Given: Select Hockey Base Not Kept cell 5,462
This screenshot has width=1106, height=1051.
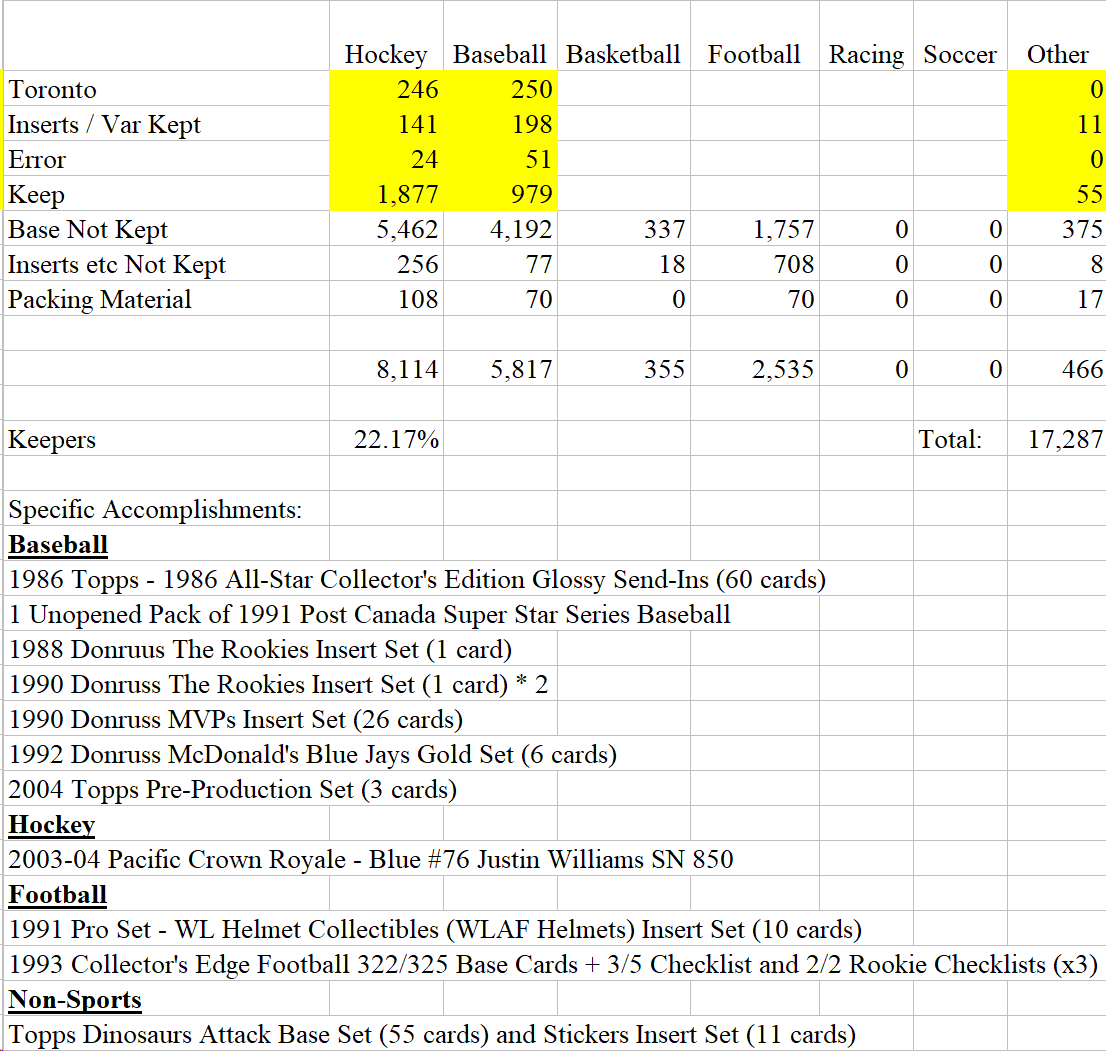Looking at the screenshot, I should point(386,229).
